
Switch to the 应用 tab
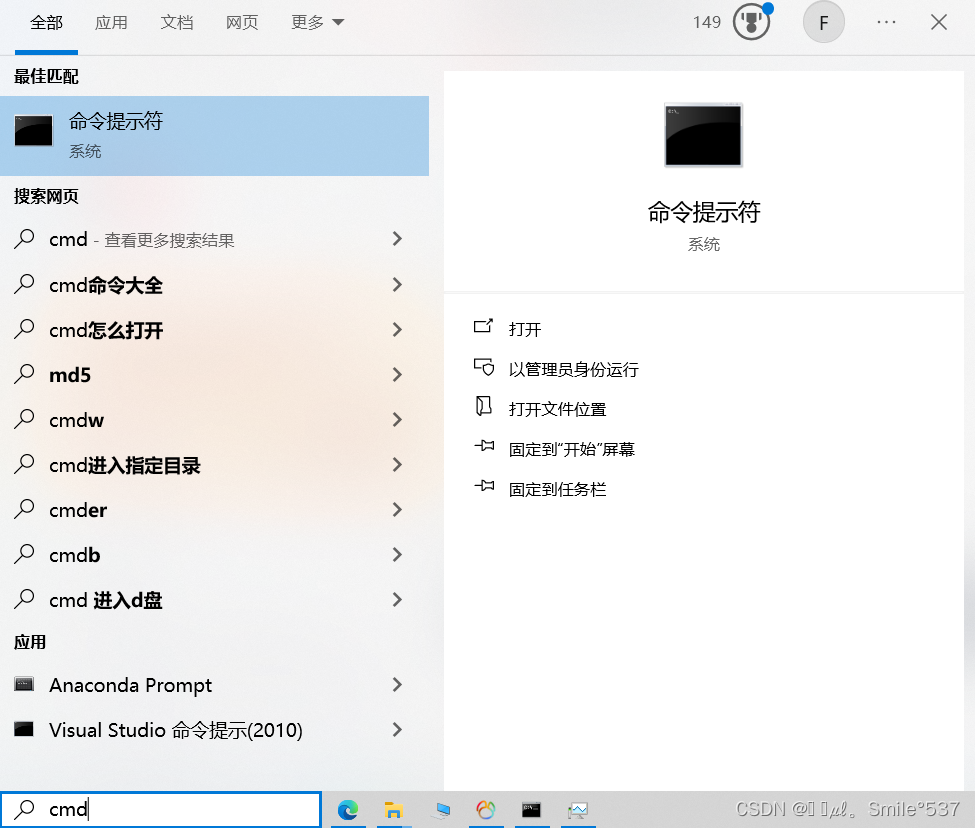tap(111, 23)
